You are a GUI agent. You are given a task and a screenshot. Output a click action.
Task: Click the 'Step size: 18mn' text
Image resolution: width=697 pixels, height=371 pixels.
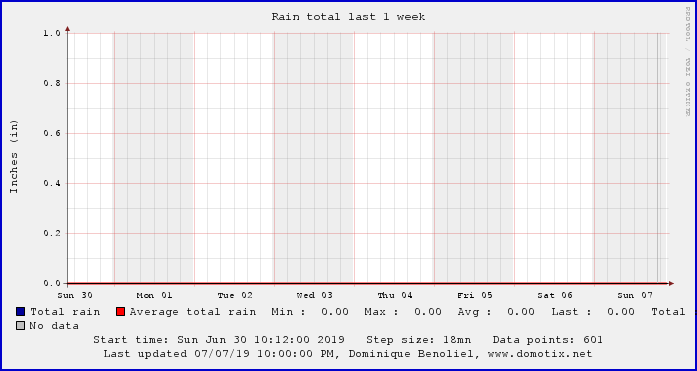coord(419,340)
